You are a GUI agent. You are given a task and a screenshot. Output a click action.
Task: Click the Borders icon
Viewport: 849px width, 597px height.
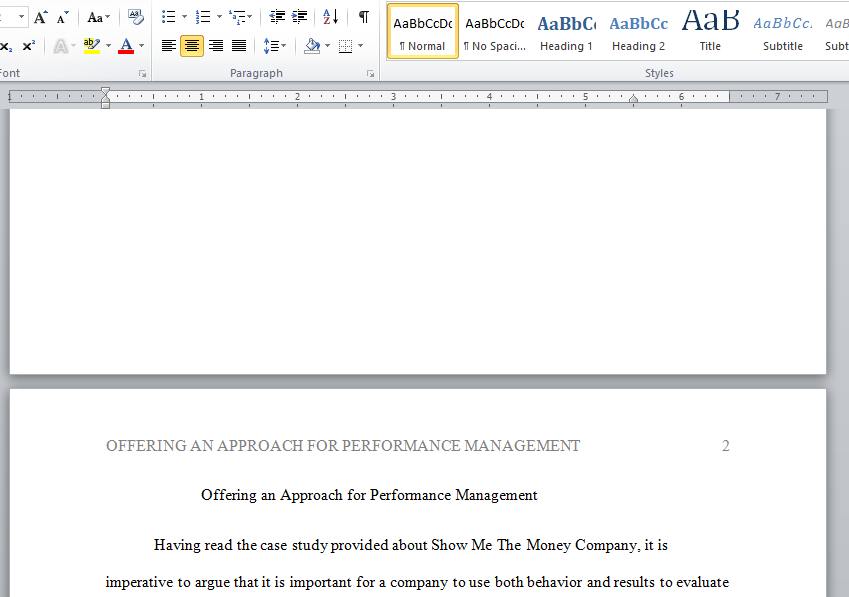pos(345,46)
